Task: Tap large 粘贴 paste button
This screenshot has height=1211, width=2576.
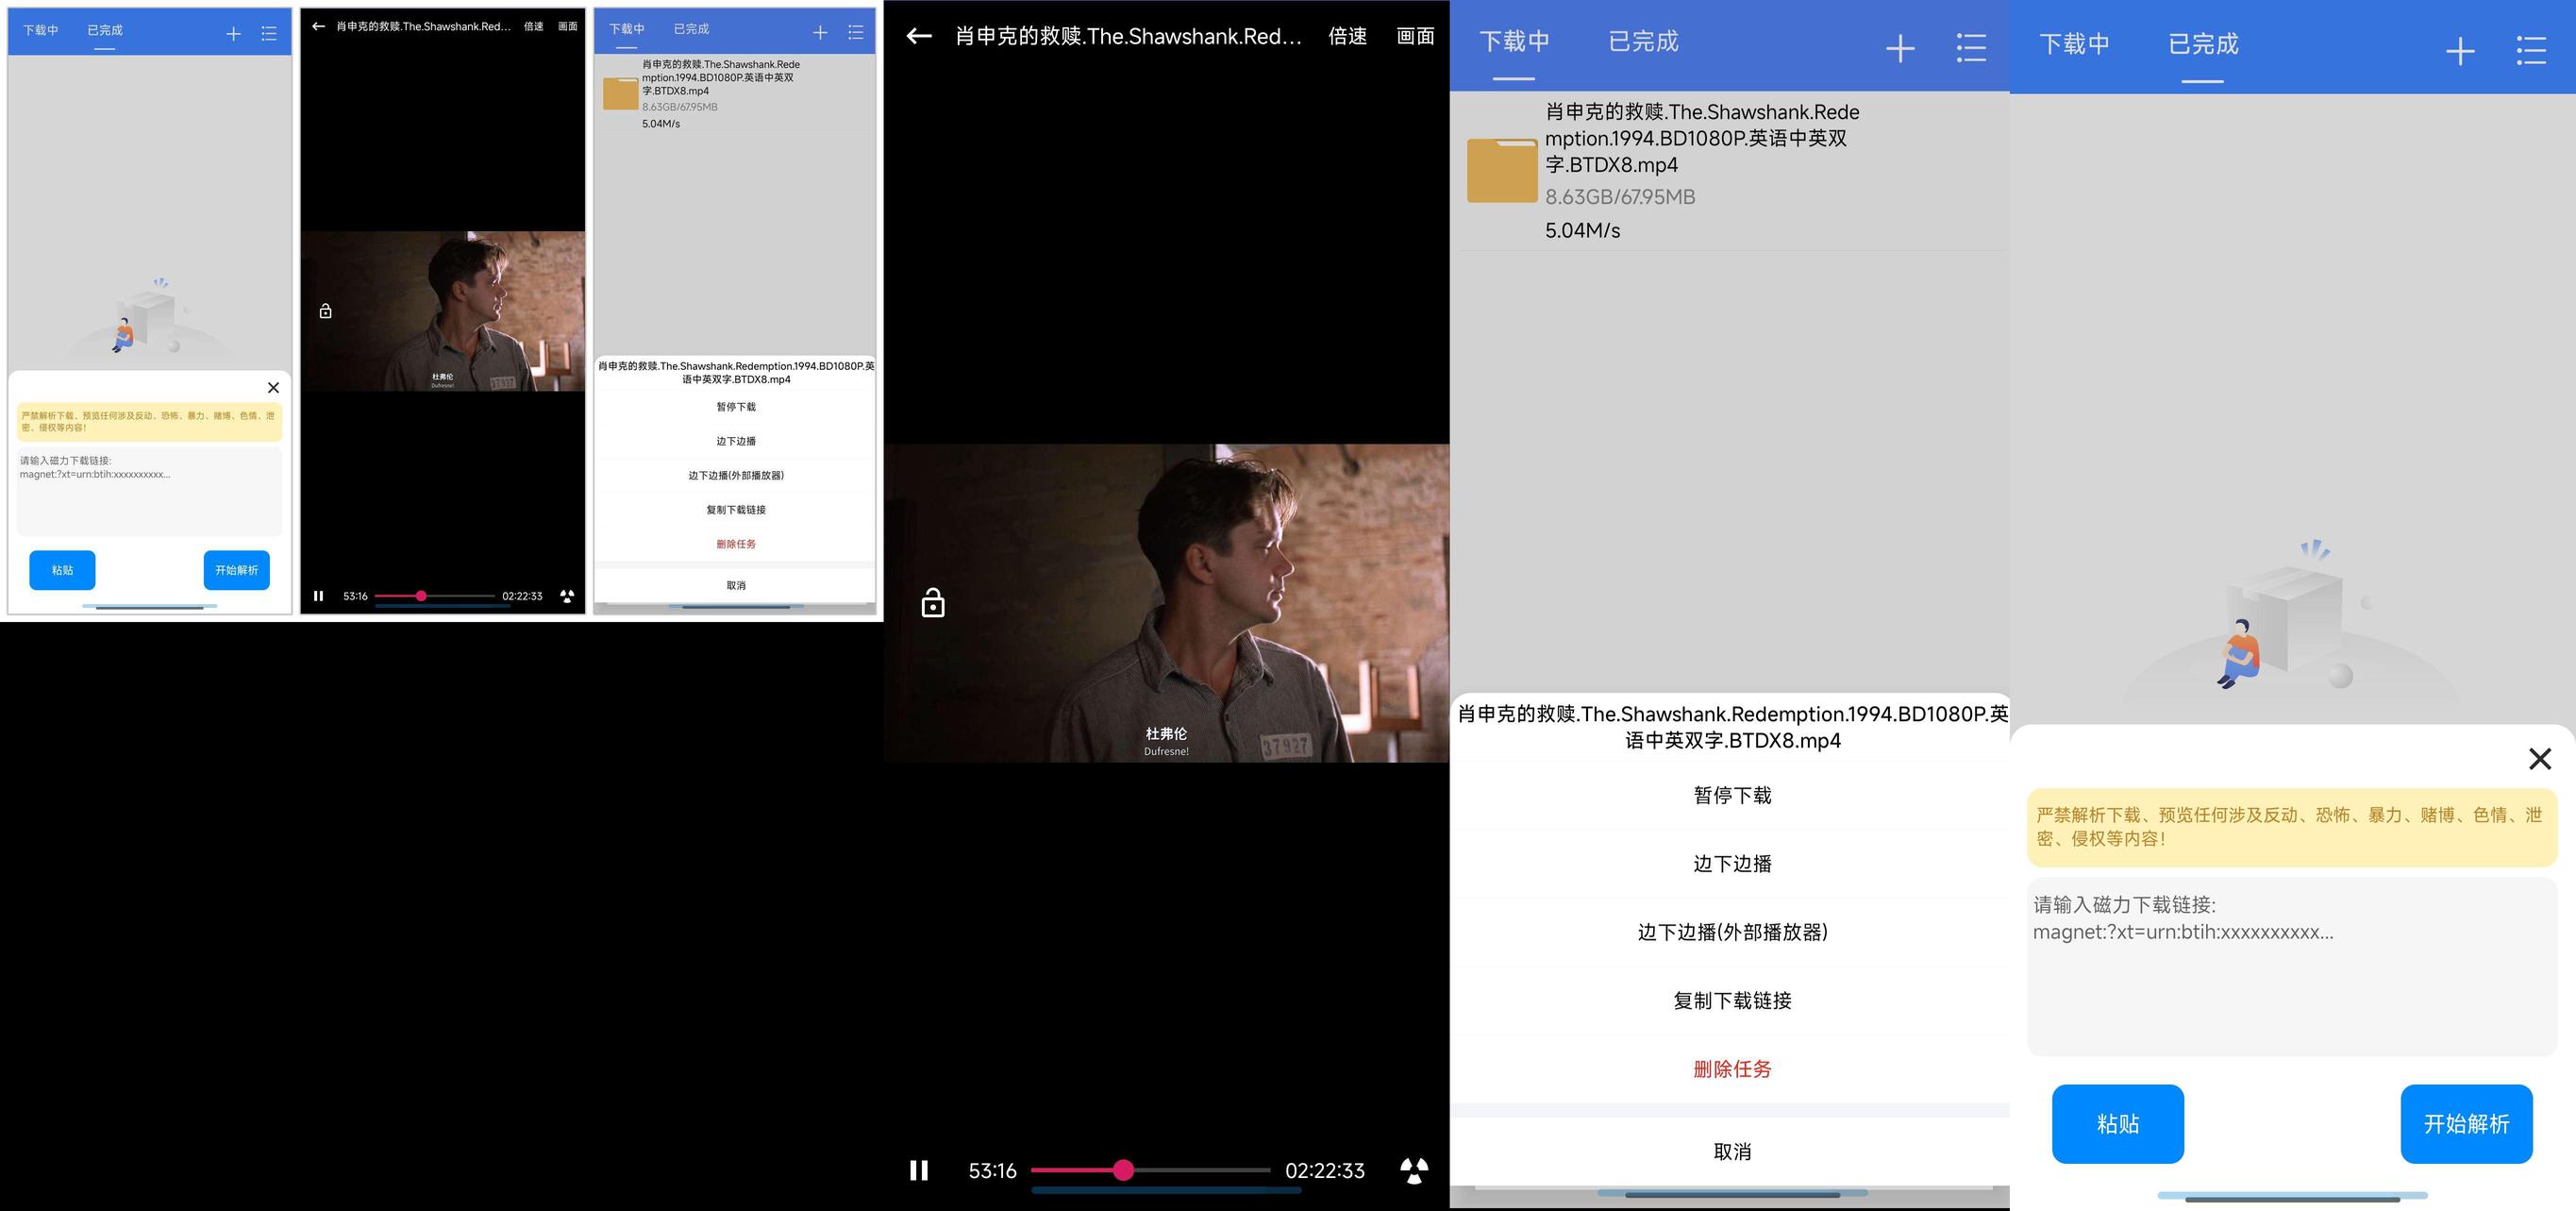Action: pos(2118,1124)
